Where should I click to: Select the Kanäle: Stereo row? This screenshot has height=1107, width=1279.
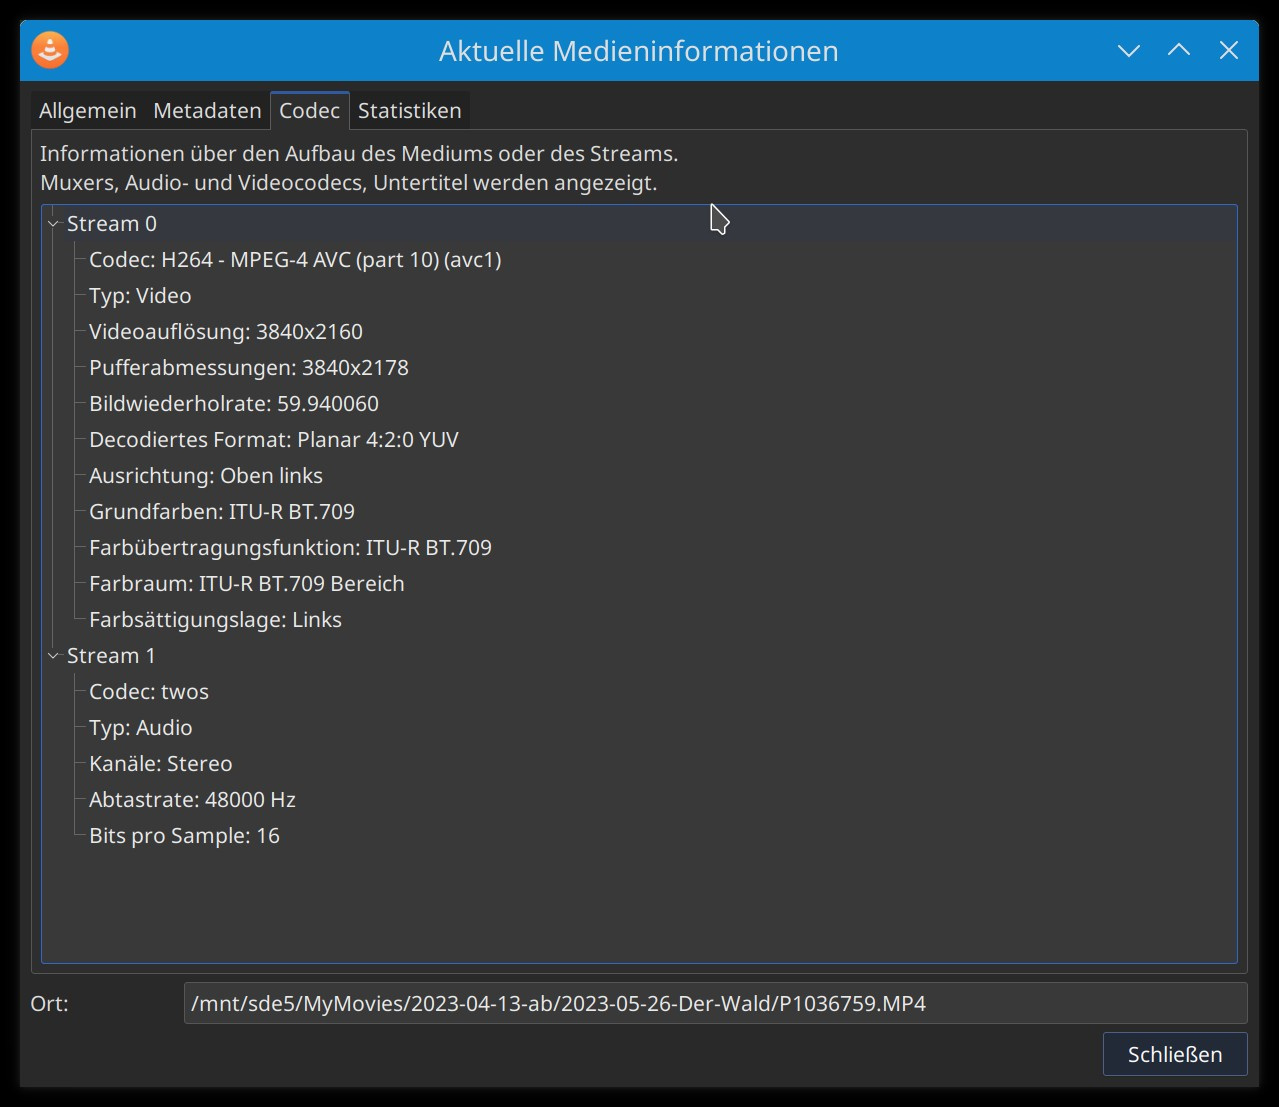point(160,764)
